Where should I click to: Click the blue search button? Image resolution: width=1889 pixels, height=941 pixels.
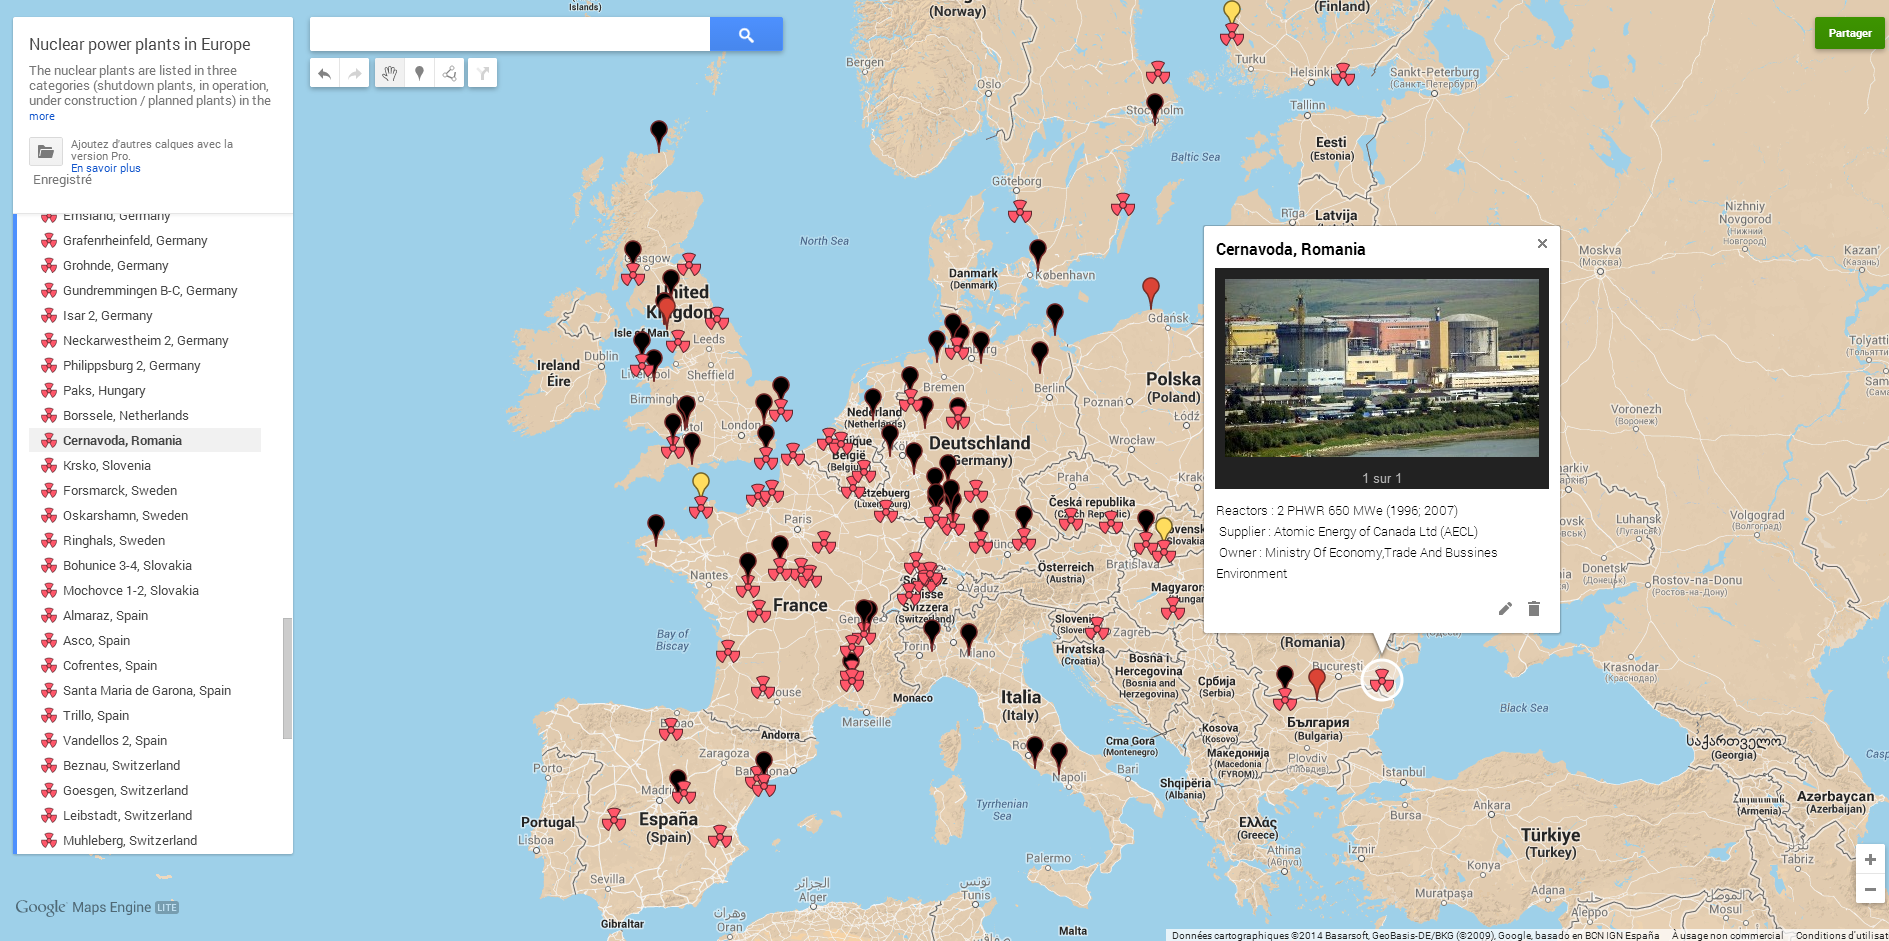[746, 34]
